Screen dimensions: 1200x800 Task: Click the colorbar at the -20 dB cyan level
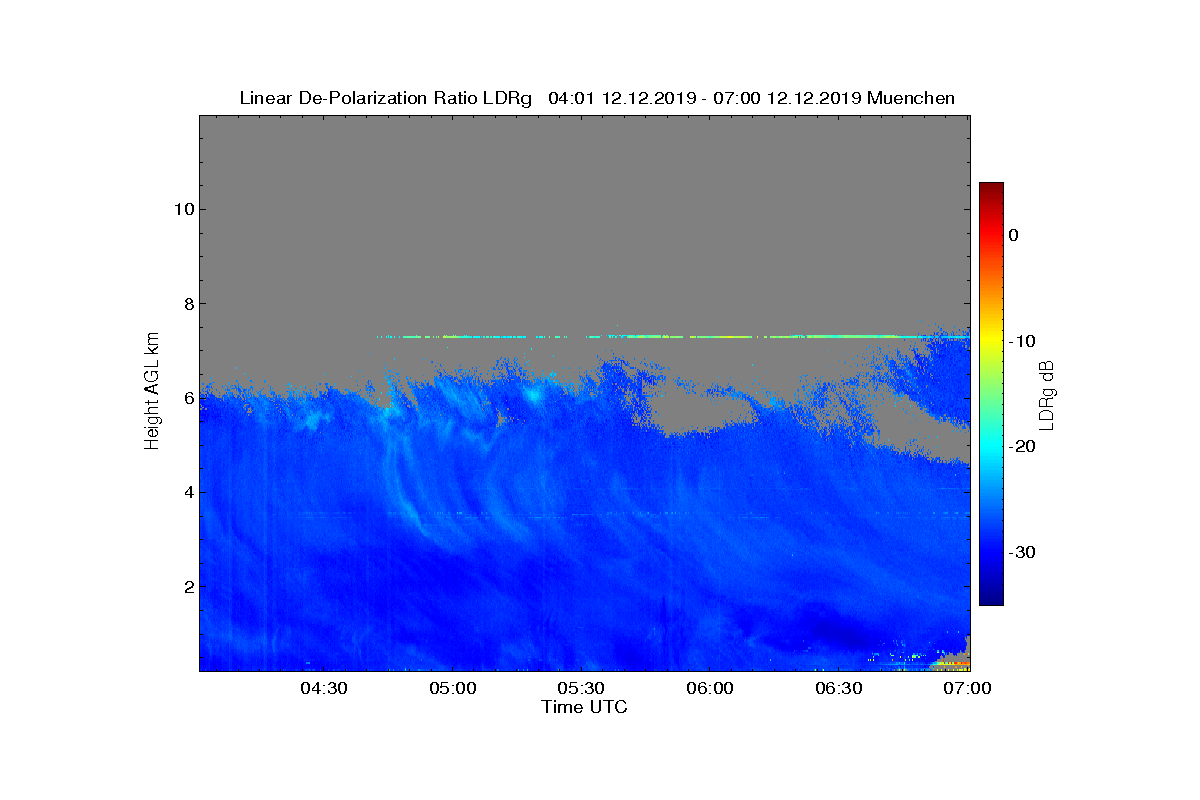(991, 447)
